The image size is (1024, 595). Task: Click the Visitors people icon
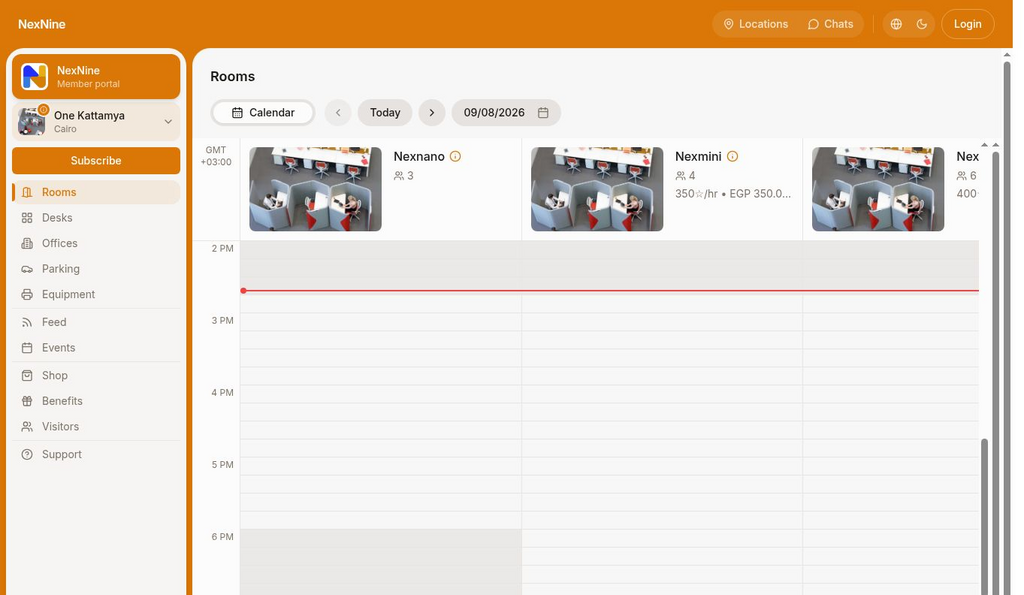click(x=27, y=426)
